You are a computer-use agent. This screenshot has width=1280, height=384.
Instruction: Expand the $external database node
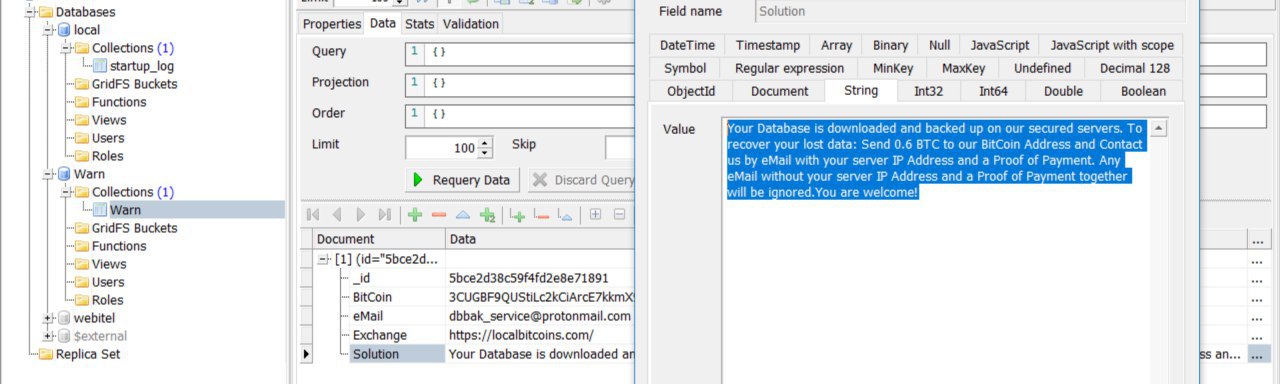pos(49,336)
